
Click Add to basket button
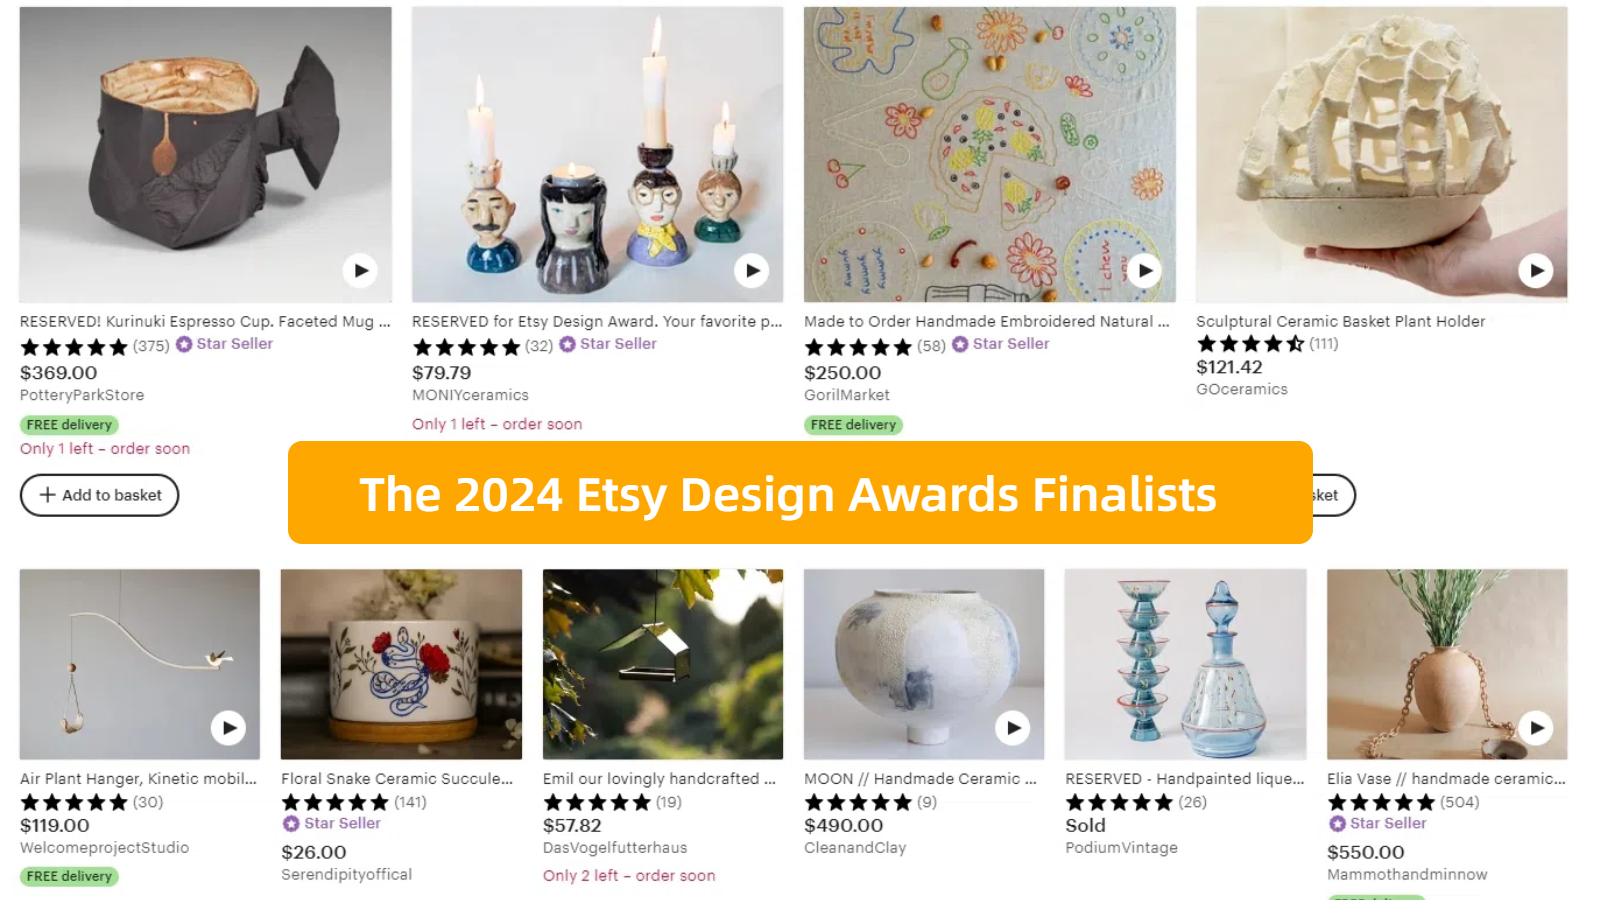click(x=99, y=495)
